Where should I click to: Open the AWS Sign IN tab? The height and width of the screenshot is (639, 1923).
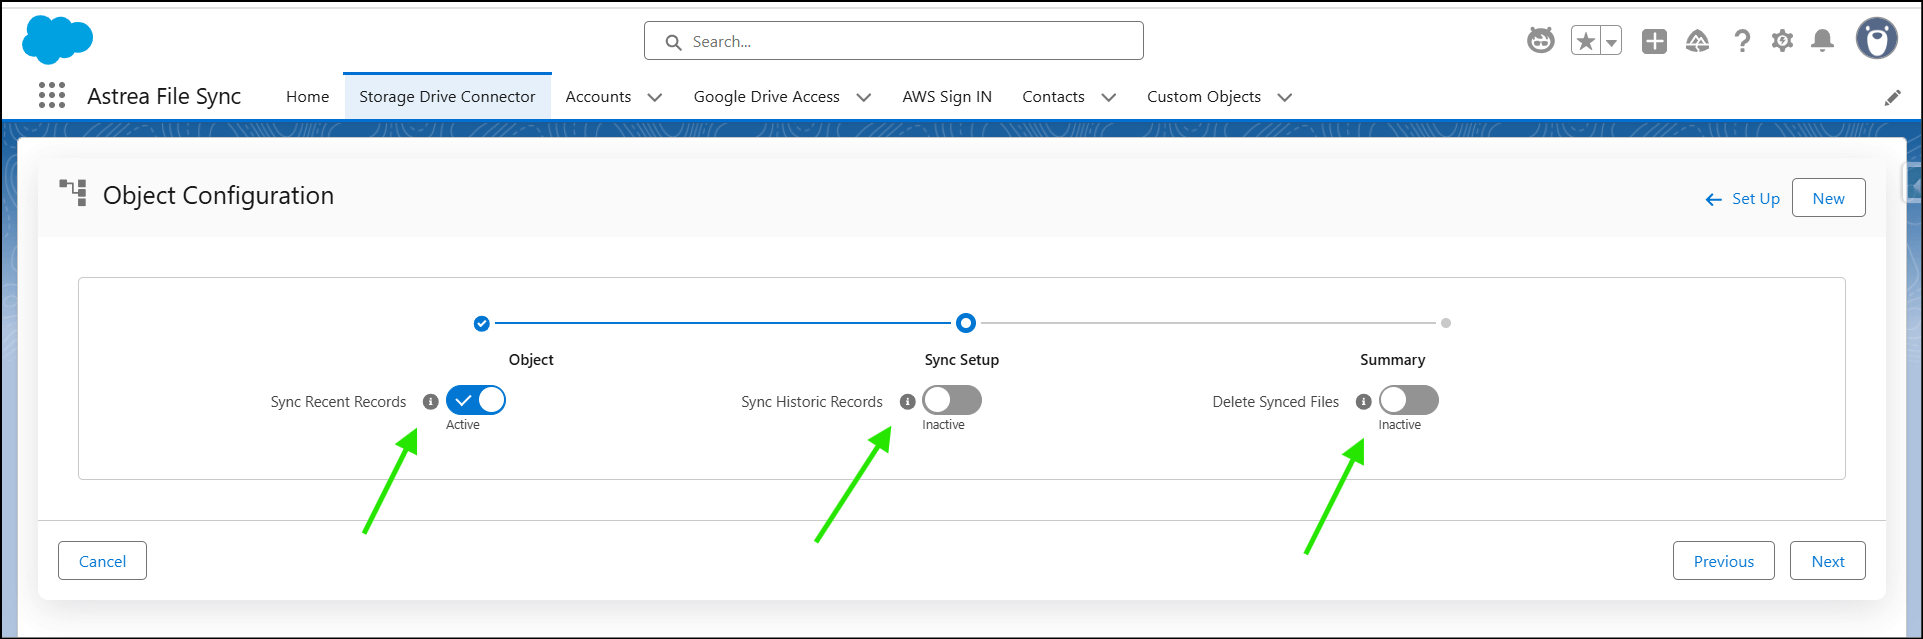[946, 97]
